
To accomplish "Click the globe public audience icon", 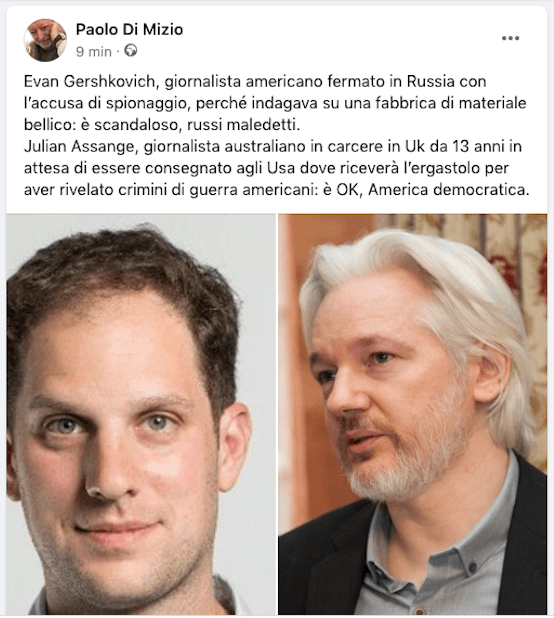I will 131,51.
